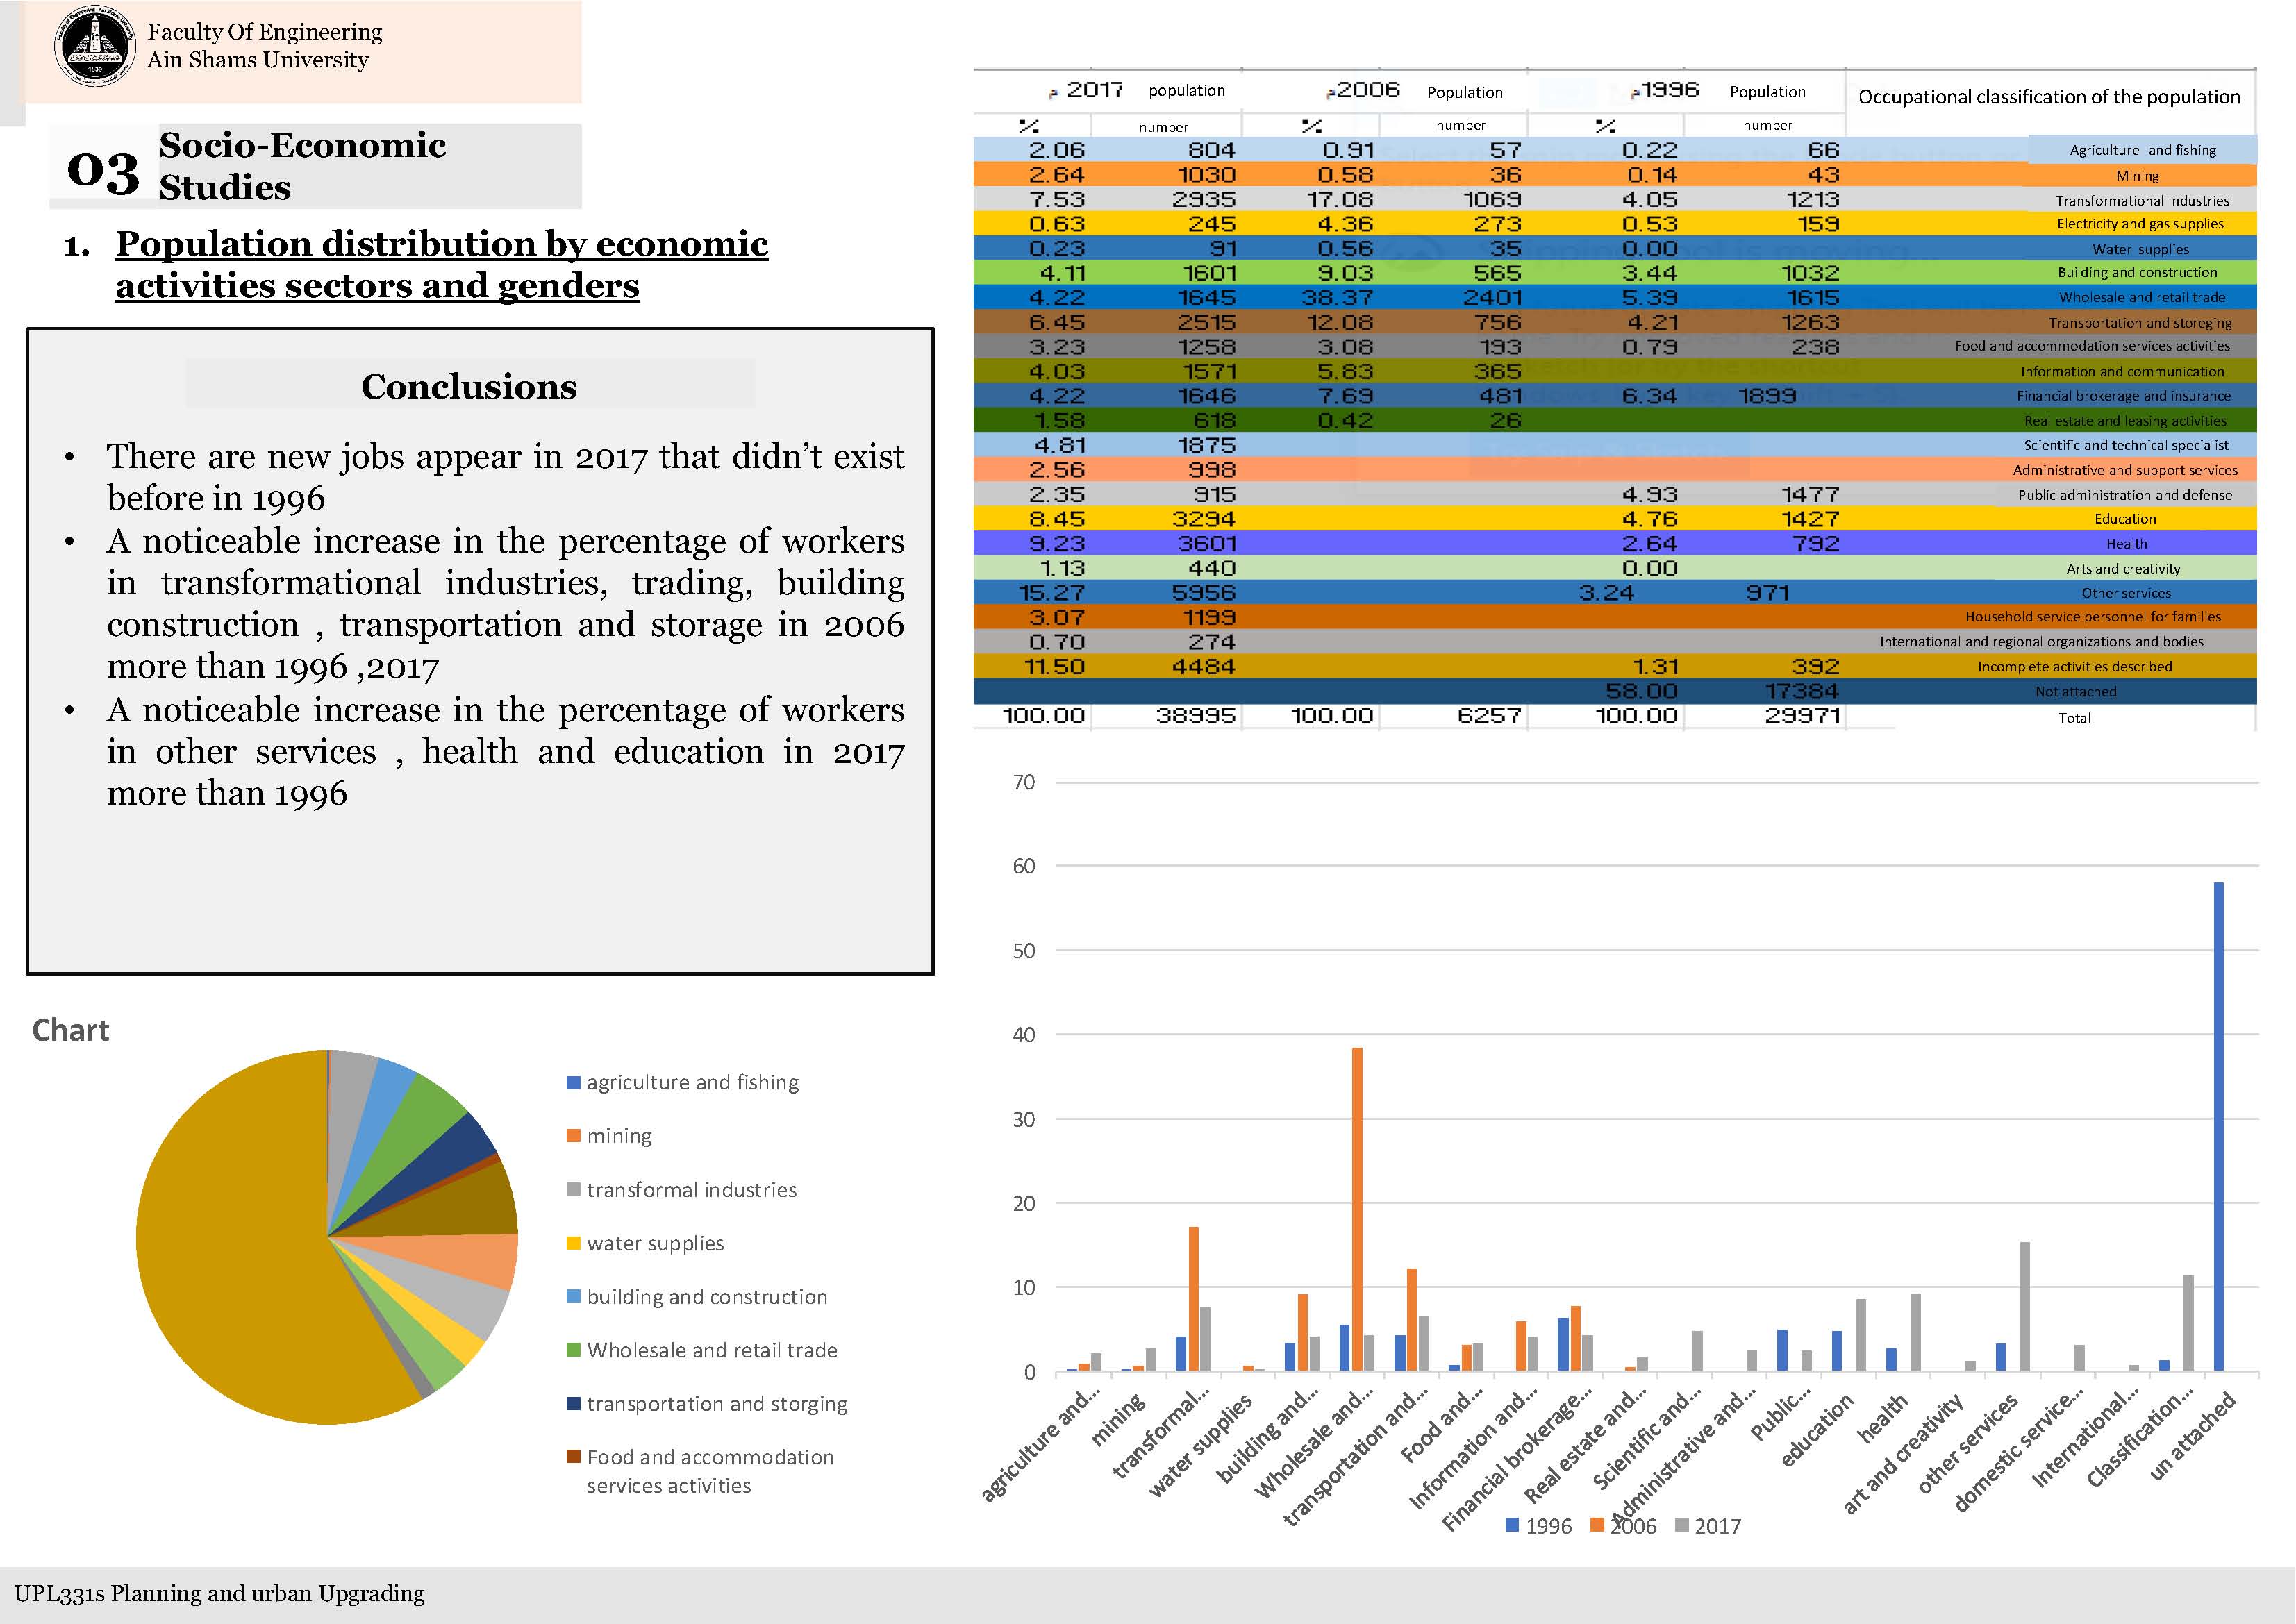This screenshot has height=1624, width=2296.
Task: Click the blue agriculture and fishing legend swatch
Action: 573,1082
